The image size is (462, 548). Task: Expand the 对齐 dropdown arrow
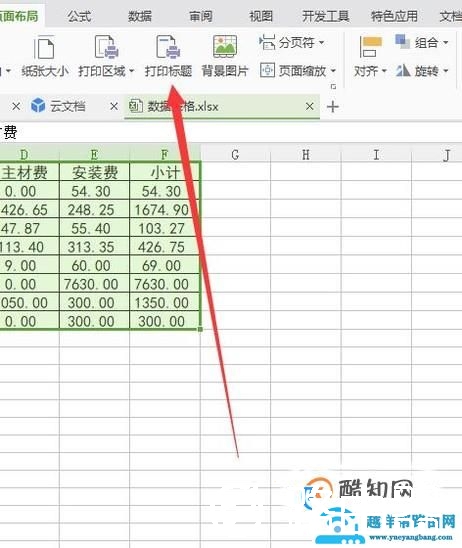tap(384, 71)
